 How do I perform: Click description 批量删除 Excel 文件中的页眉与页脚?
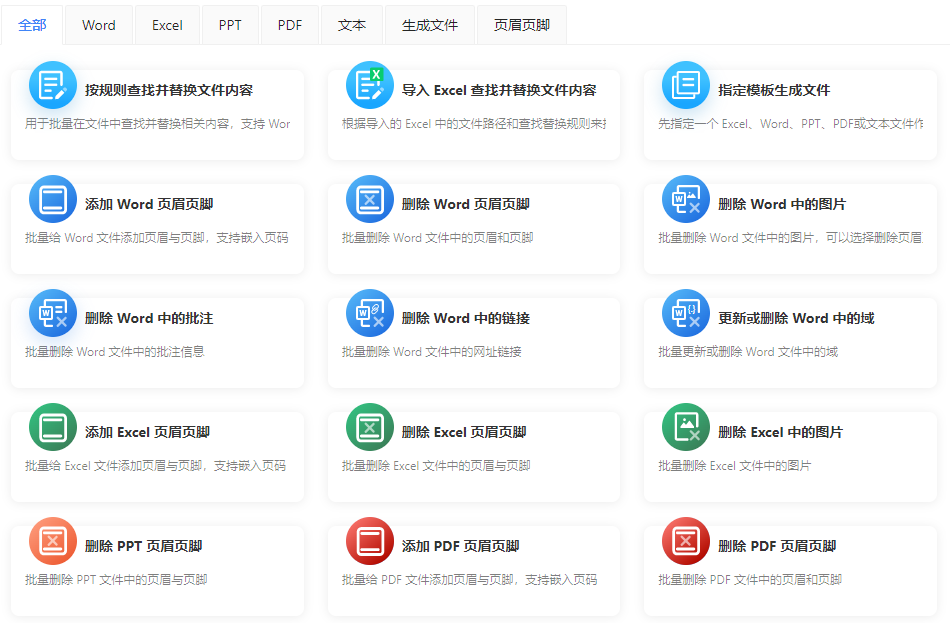coord(436,465)
